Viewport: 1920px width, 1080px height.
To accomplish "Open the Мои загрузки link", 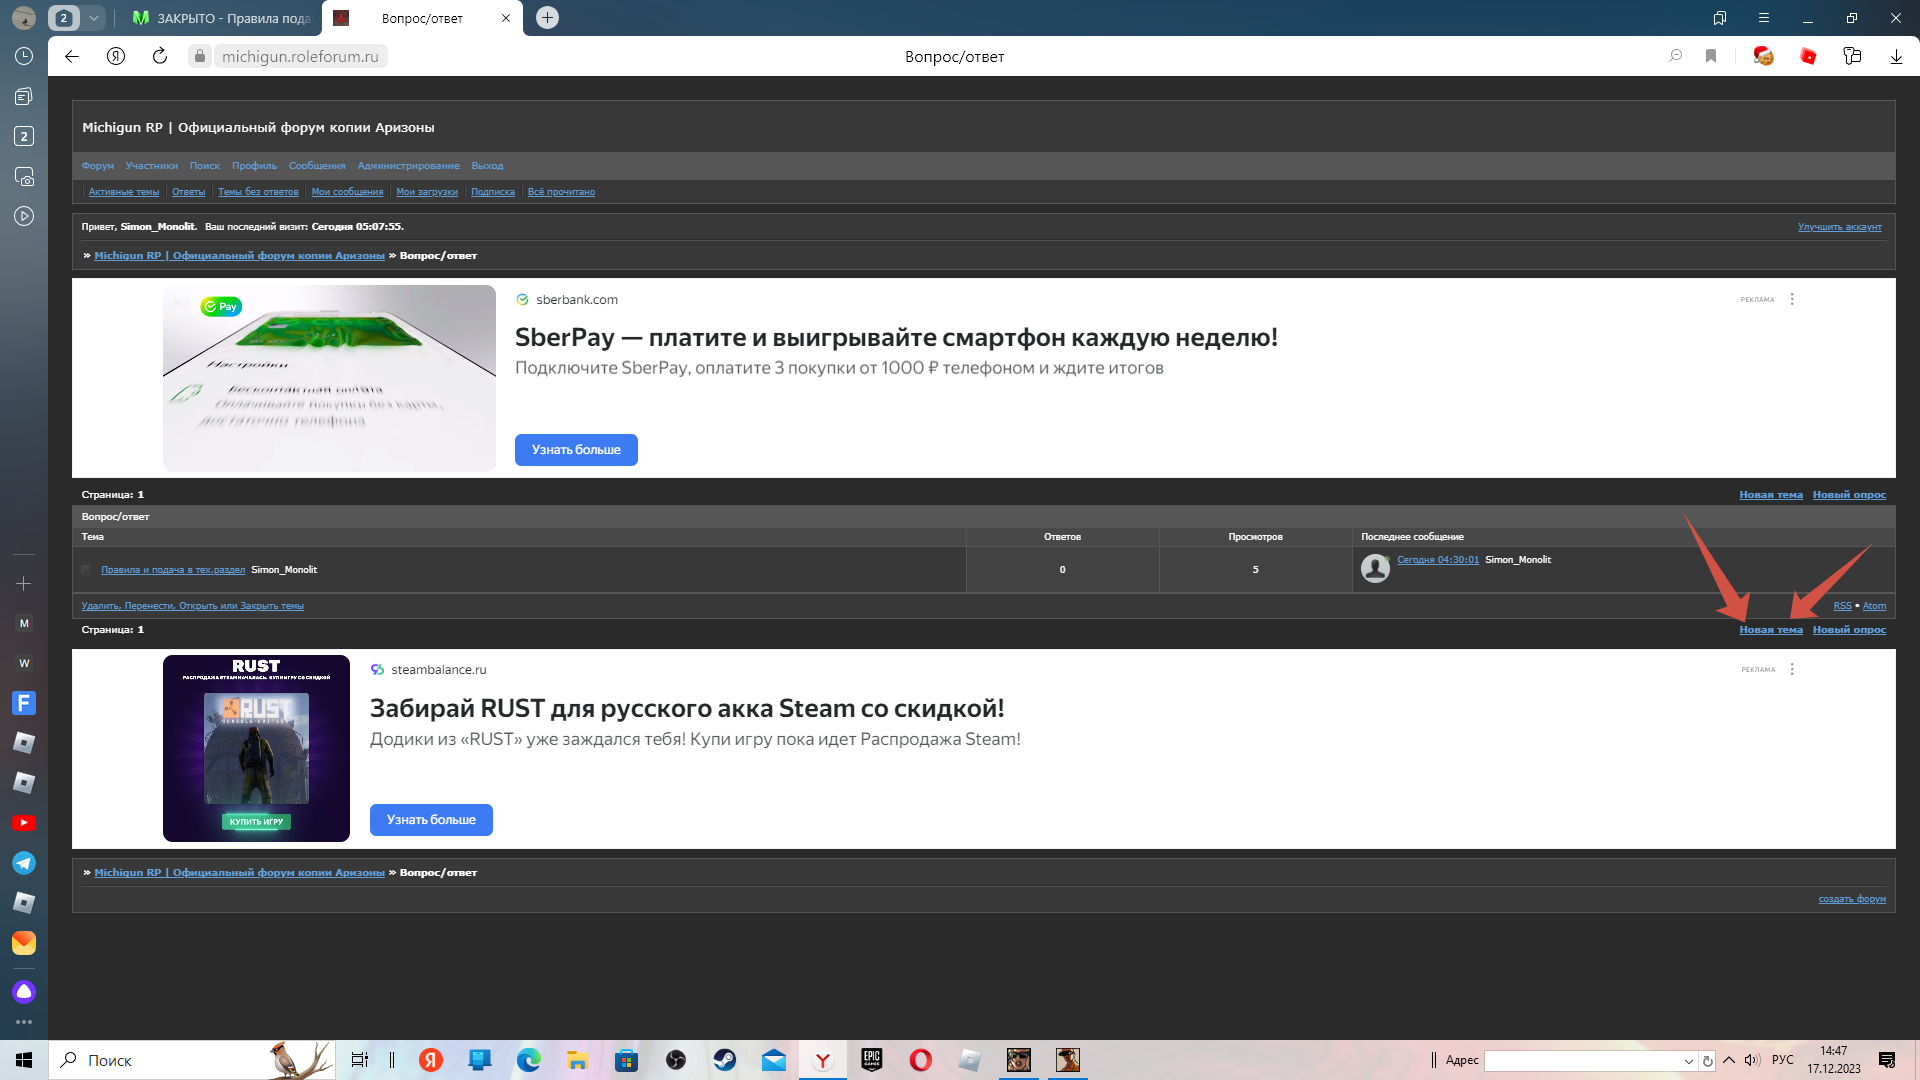I will [x=427, y=192].
